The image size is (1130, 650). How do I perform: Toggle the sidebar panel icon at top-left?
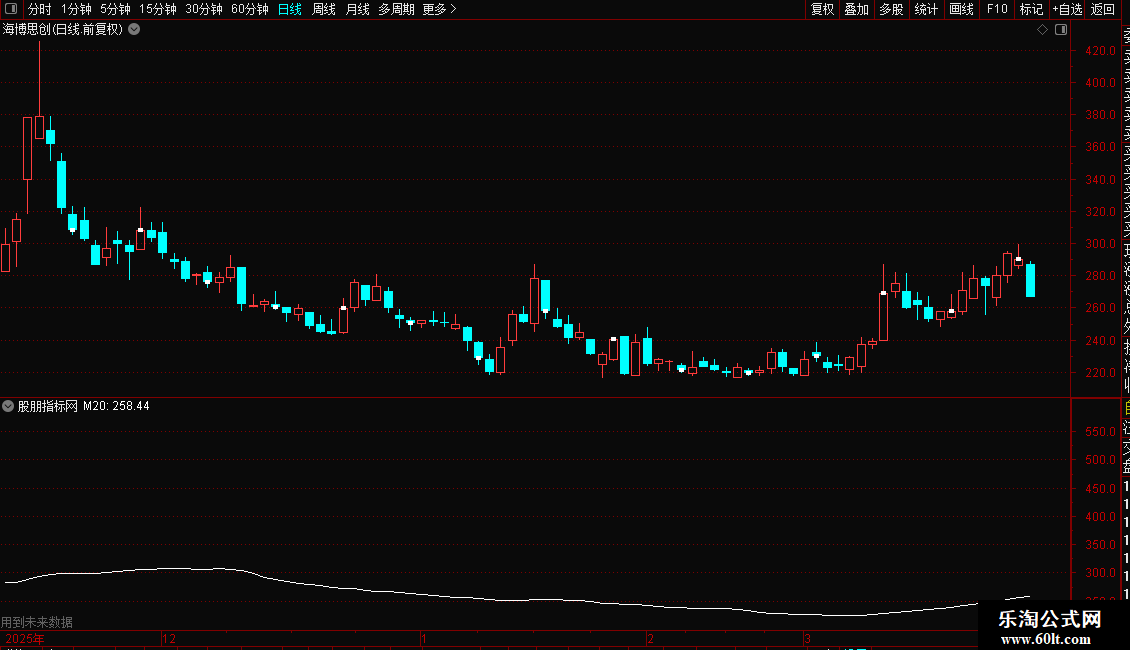coord(11,9)
